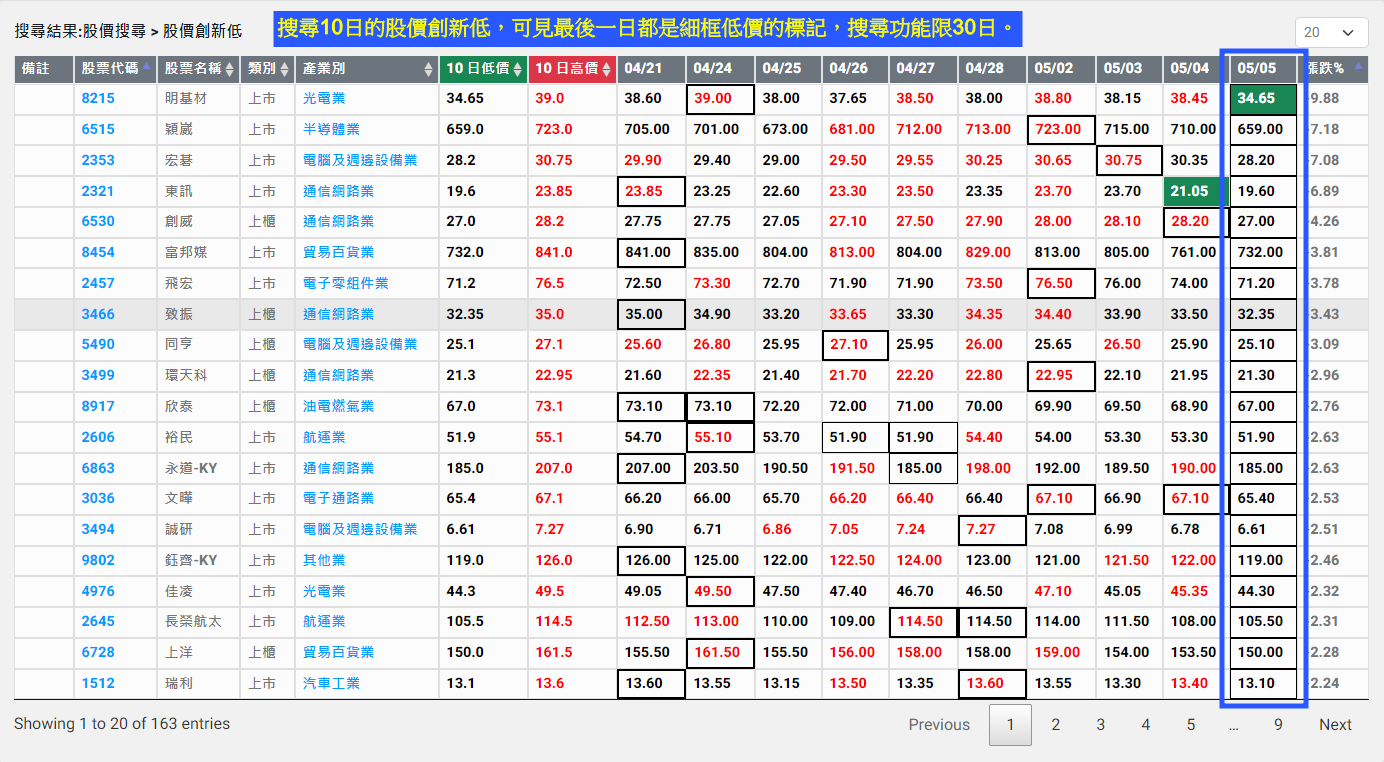Open 汽車工業 link in 瑞利 row
This screenshot has height=762, width=1384.
coord(331,683)
